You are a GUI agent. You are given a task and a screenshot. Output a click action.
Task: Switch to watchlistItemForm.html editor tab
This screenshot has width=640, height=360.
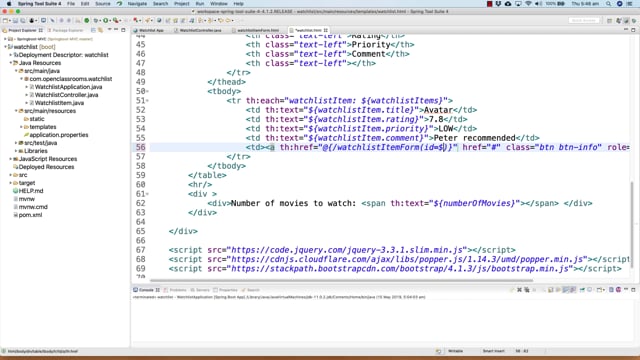coord(258,30)
